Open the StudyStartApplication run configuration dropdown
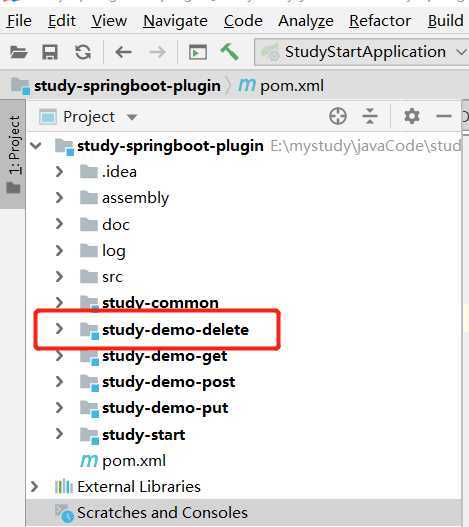The image size is (469, 527). pyautogui.click(x=361, y=52)
